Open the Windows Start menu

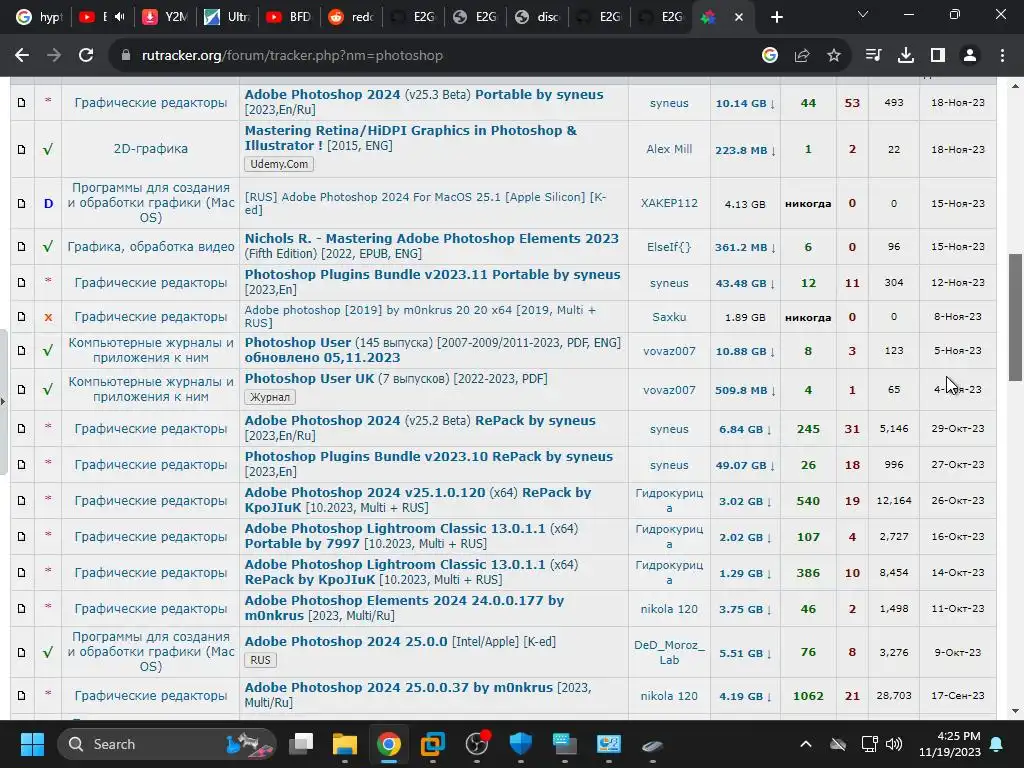[x=32, y=744]
